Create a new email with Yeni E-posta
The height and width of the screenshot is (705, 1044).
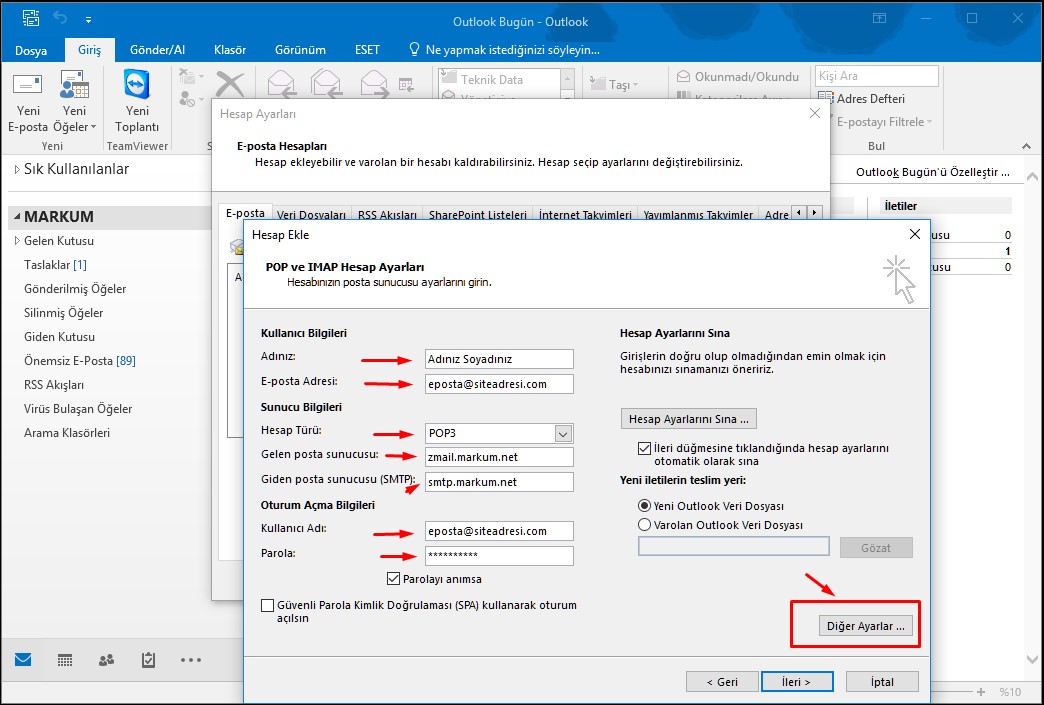pos(28,101)
